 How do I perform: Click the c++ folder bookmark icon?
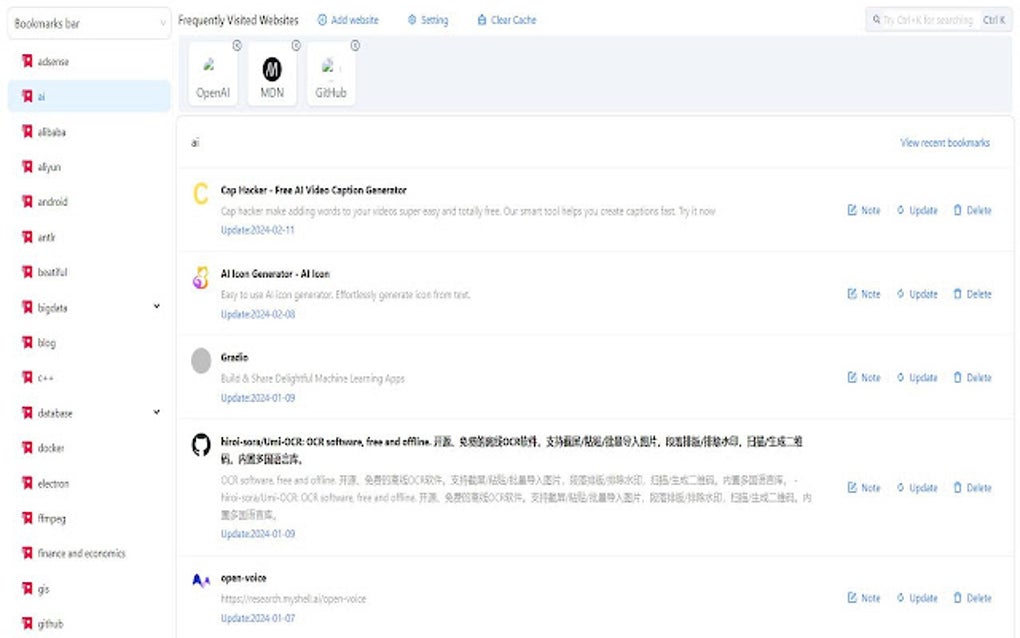coord(27,377)
